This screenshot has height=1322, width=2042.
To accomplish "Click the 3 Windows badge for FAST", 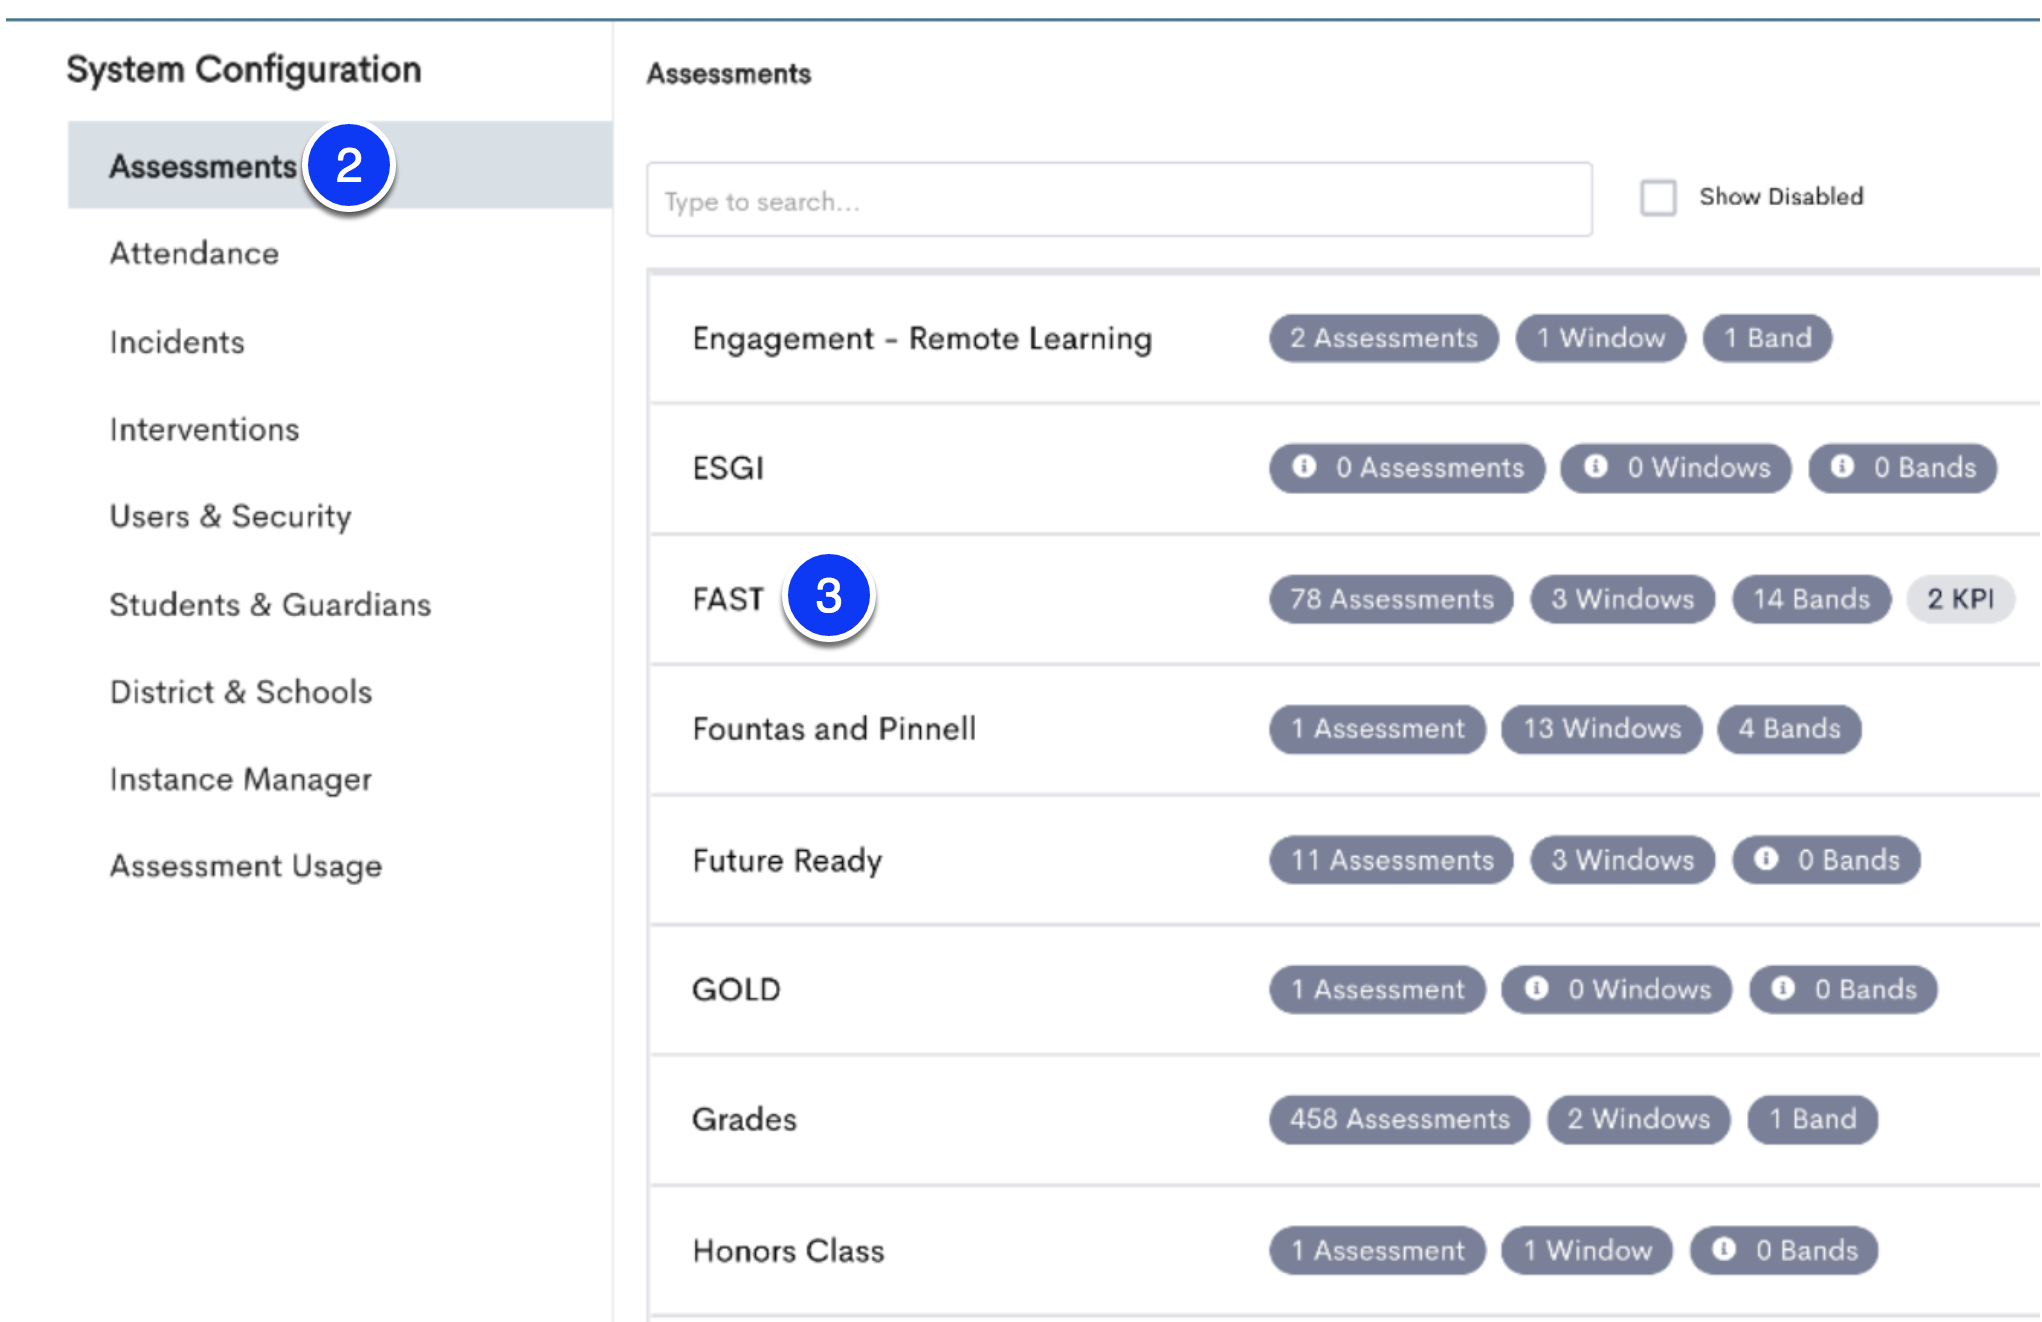I will [1622, 599].
